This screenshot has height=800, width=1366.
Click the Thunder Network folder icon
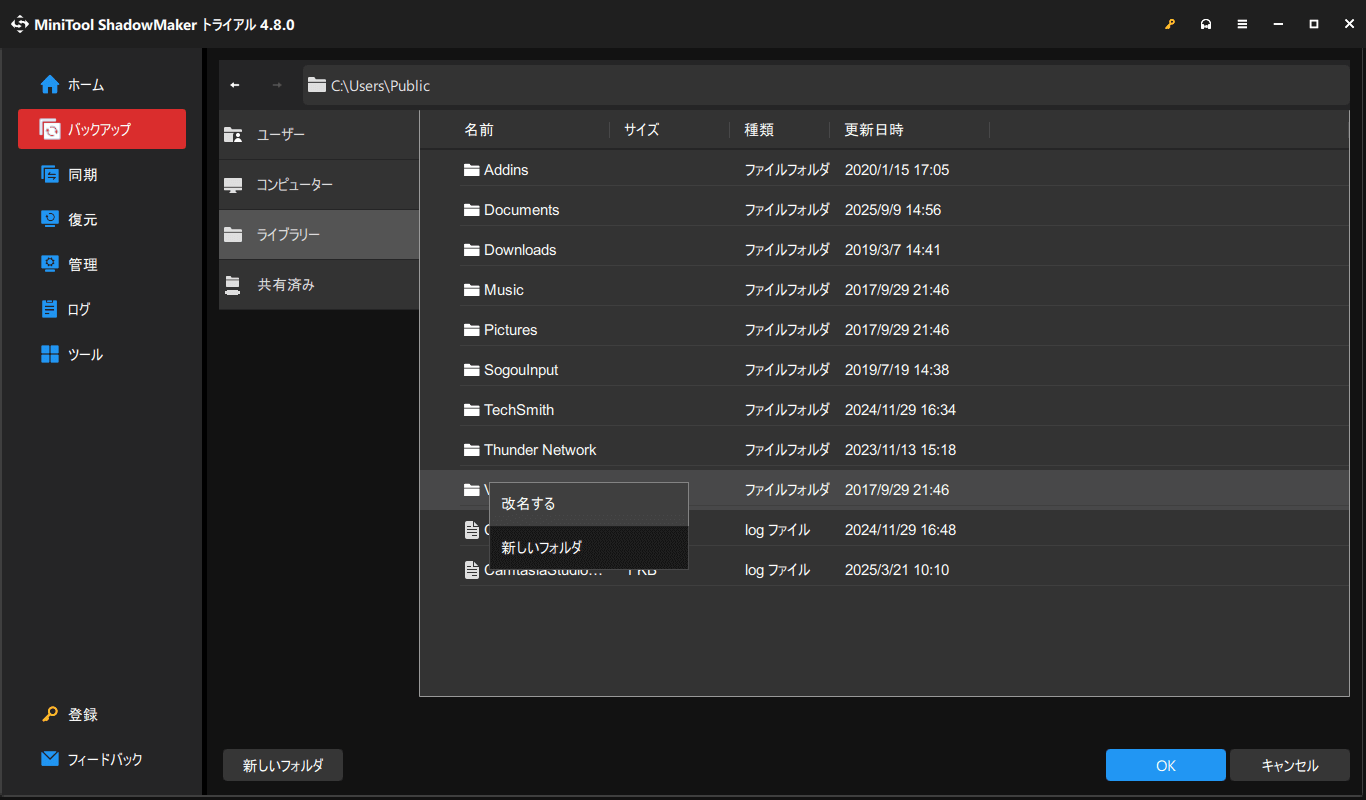coord(472,450)
